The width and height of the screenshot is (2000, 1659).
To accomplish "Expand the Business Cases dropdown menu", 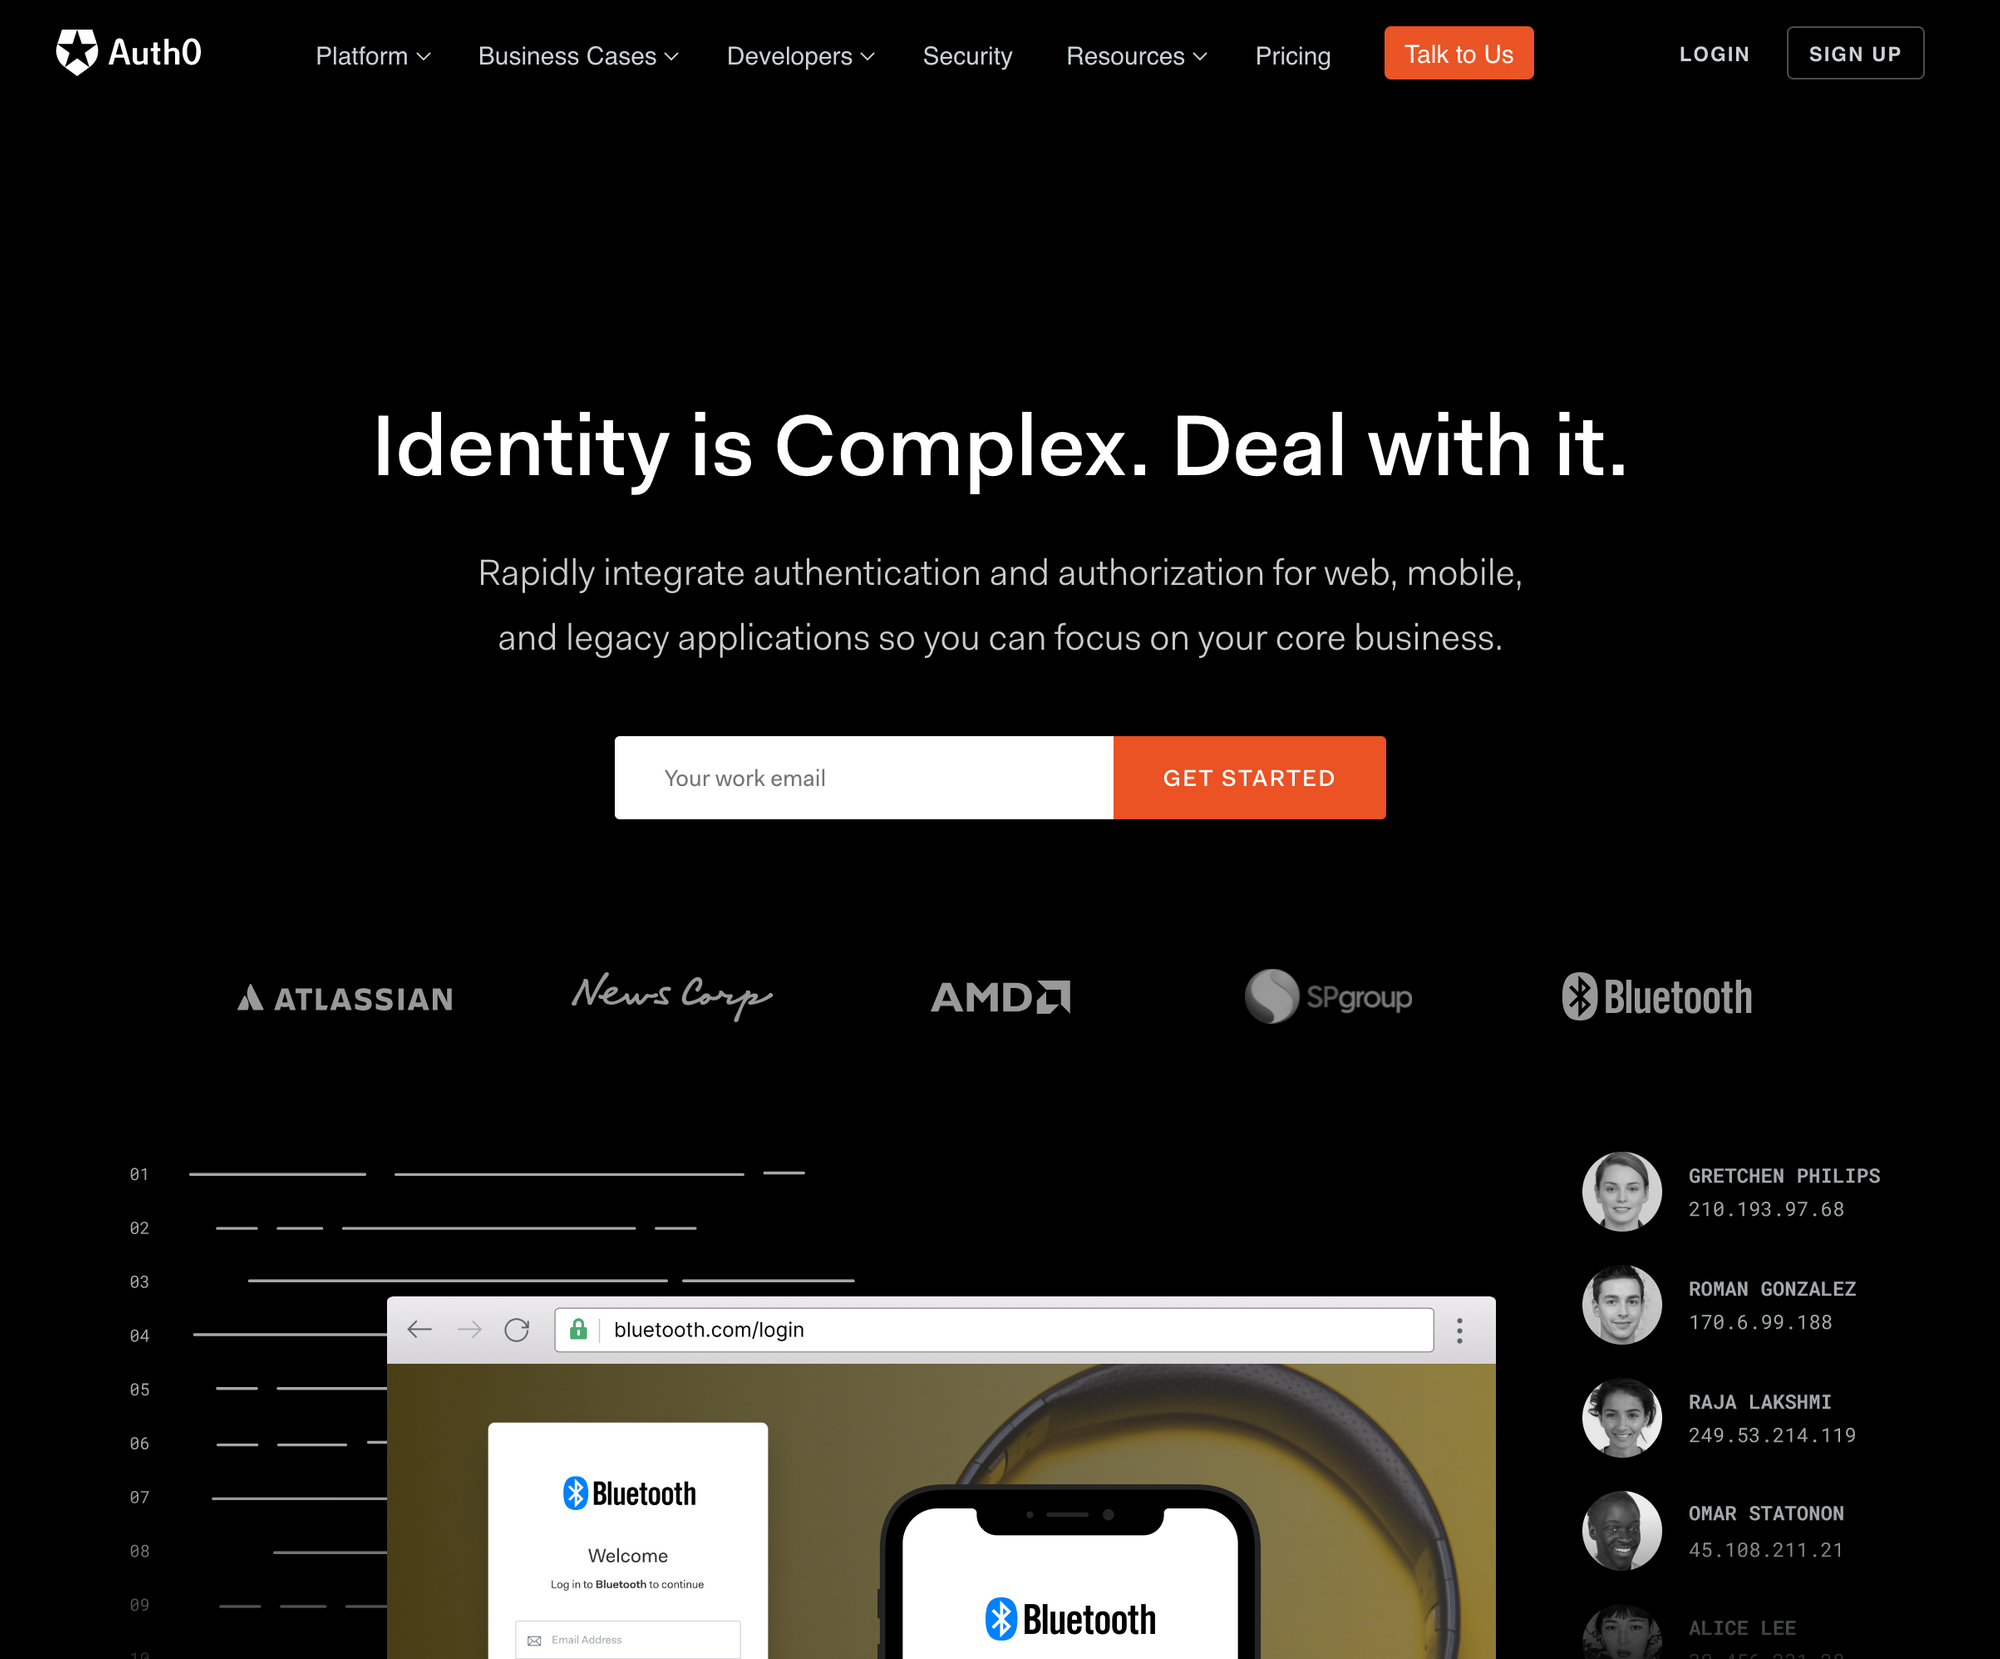I will [x=578, y=55].
